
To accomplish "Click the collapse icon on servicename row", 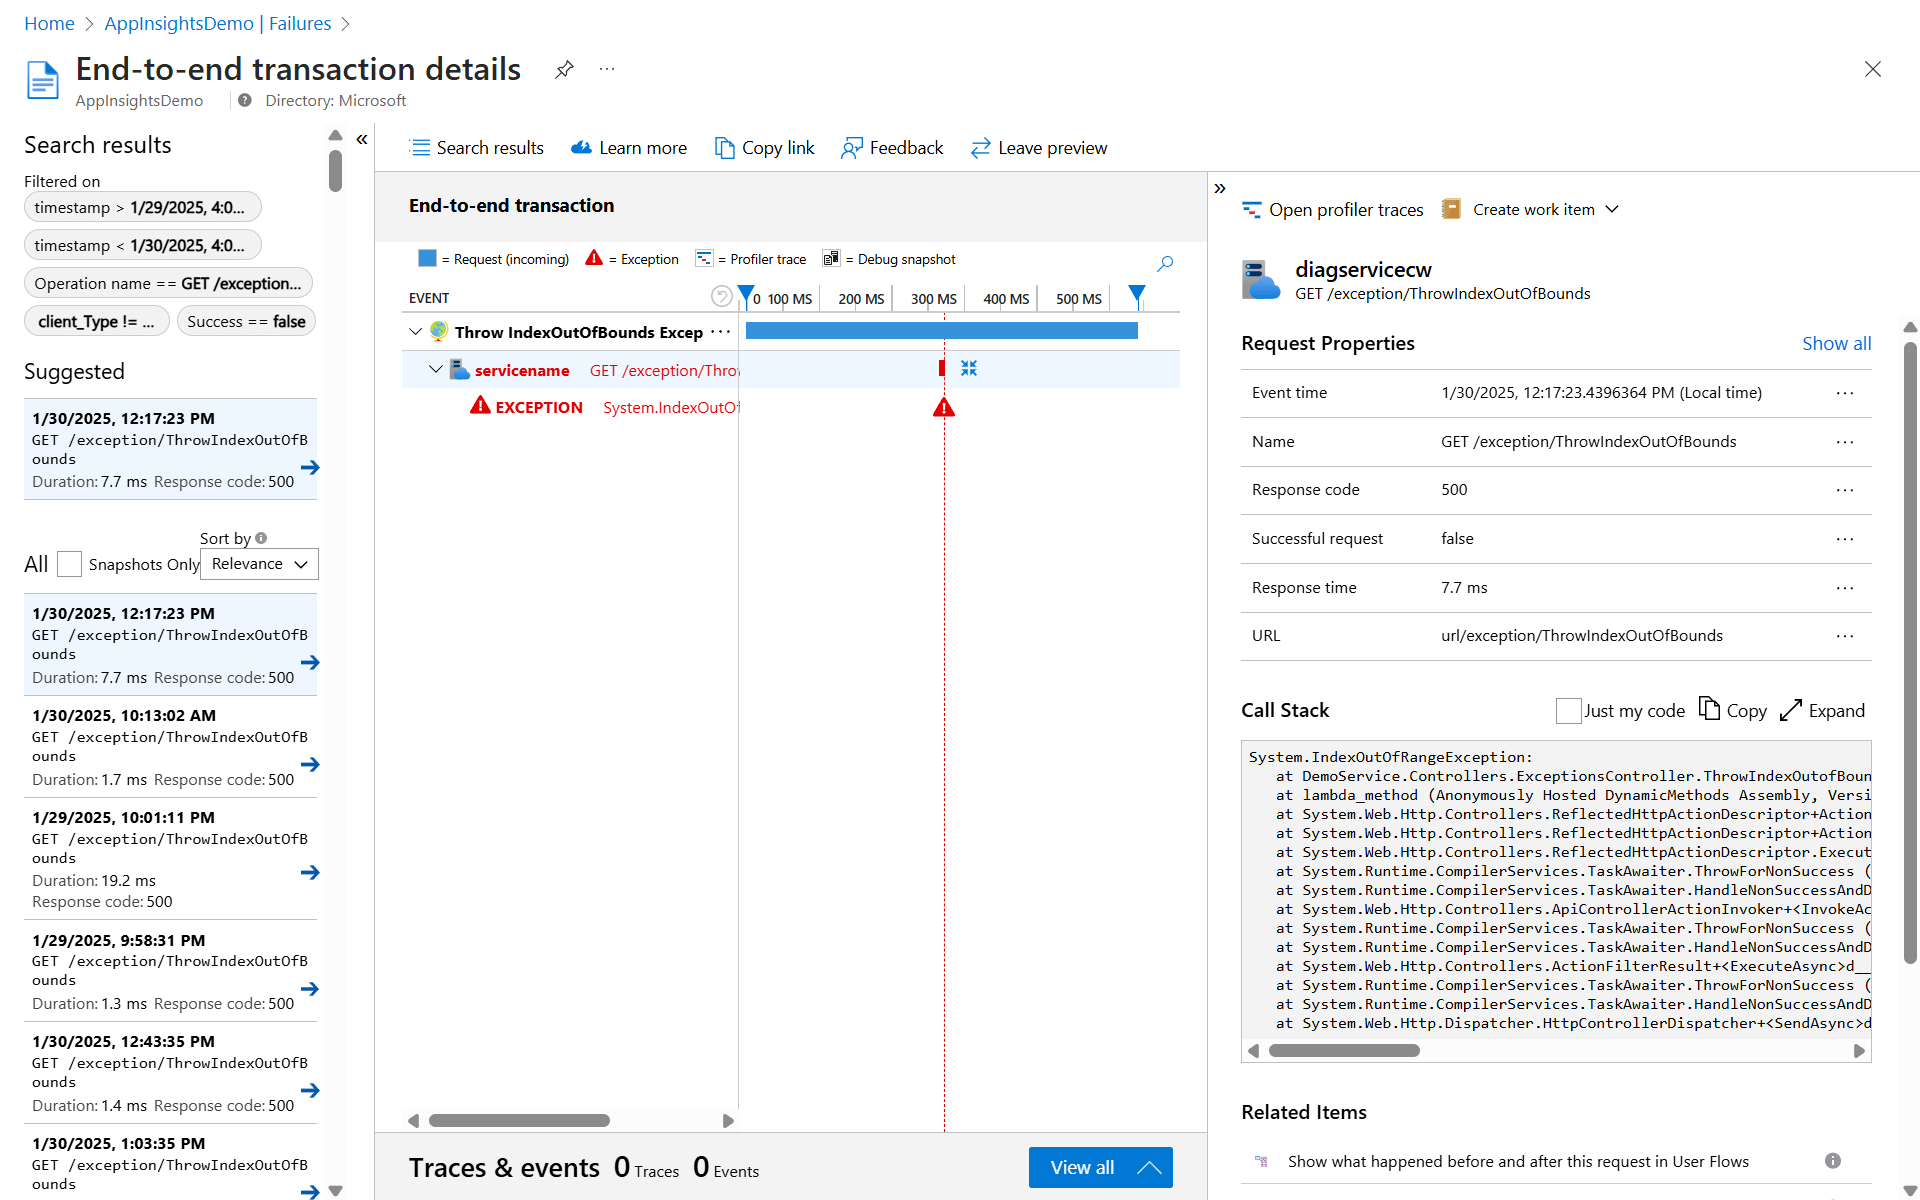I will [x=968, y=368].
